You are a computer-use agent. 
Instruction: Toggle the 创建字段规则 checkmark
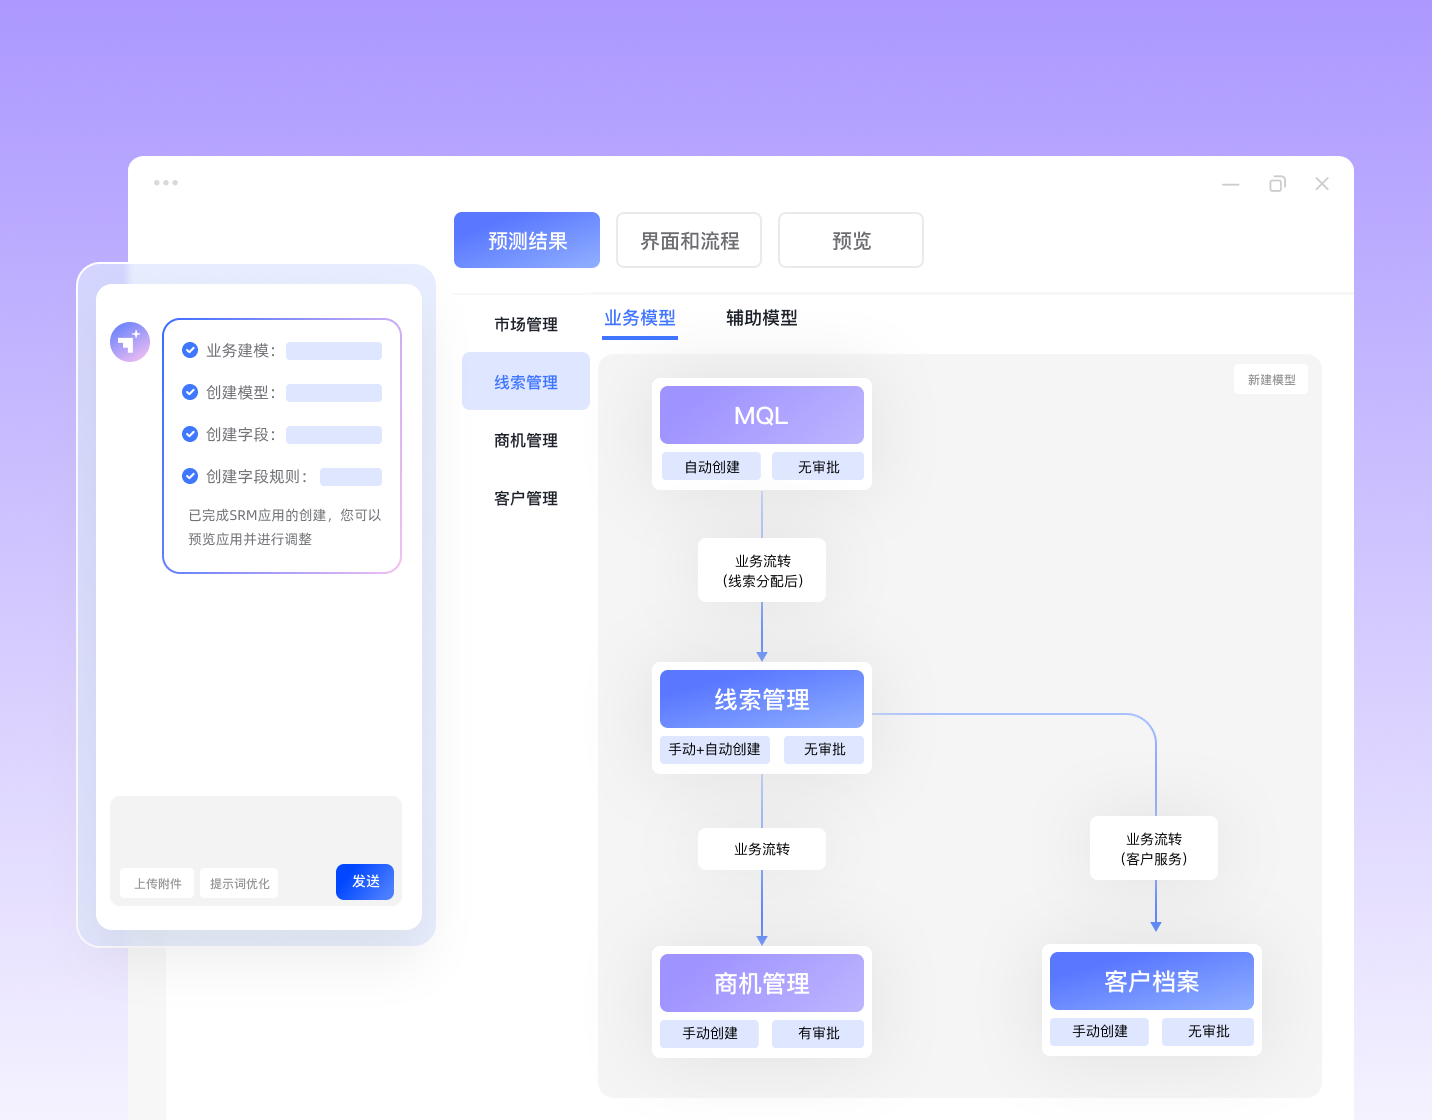(190, 476)
